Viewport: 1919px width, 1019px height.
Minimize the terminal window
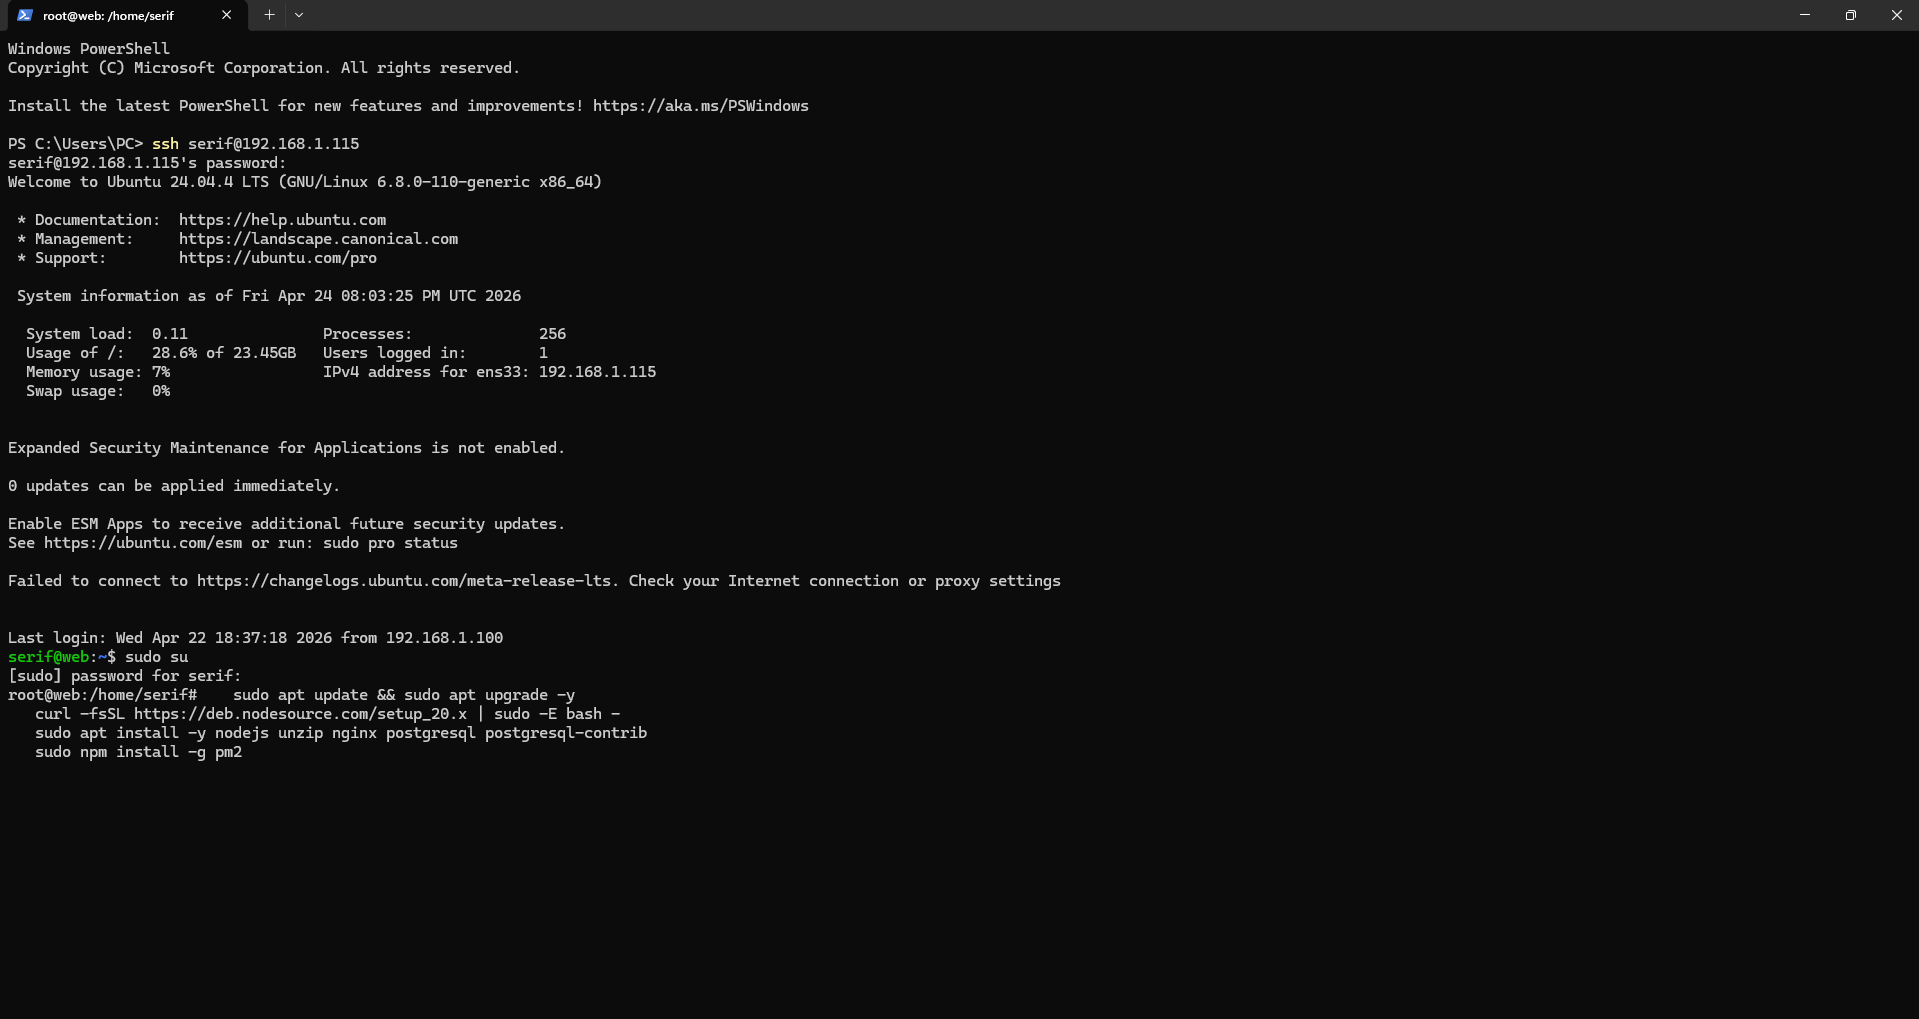[1805, 15]
